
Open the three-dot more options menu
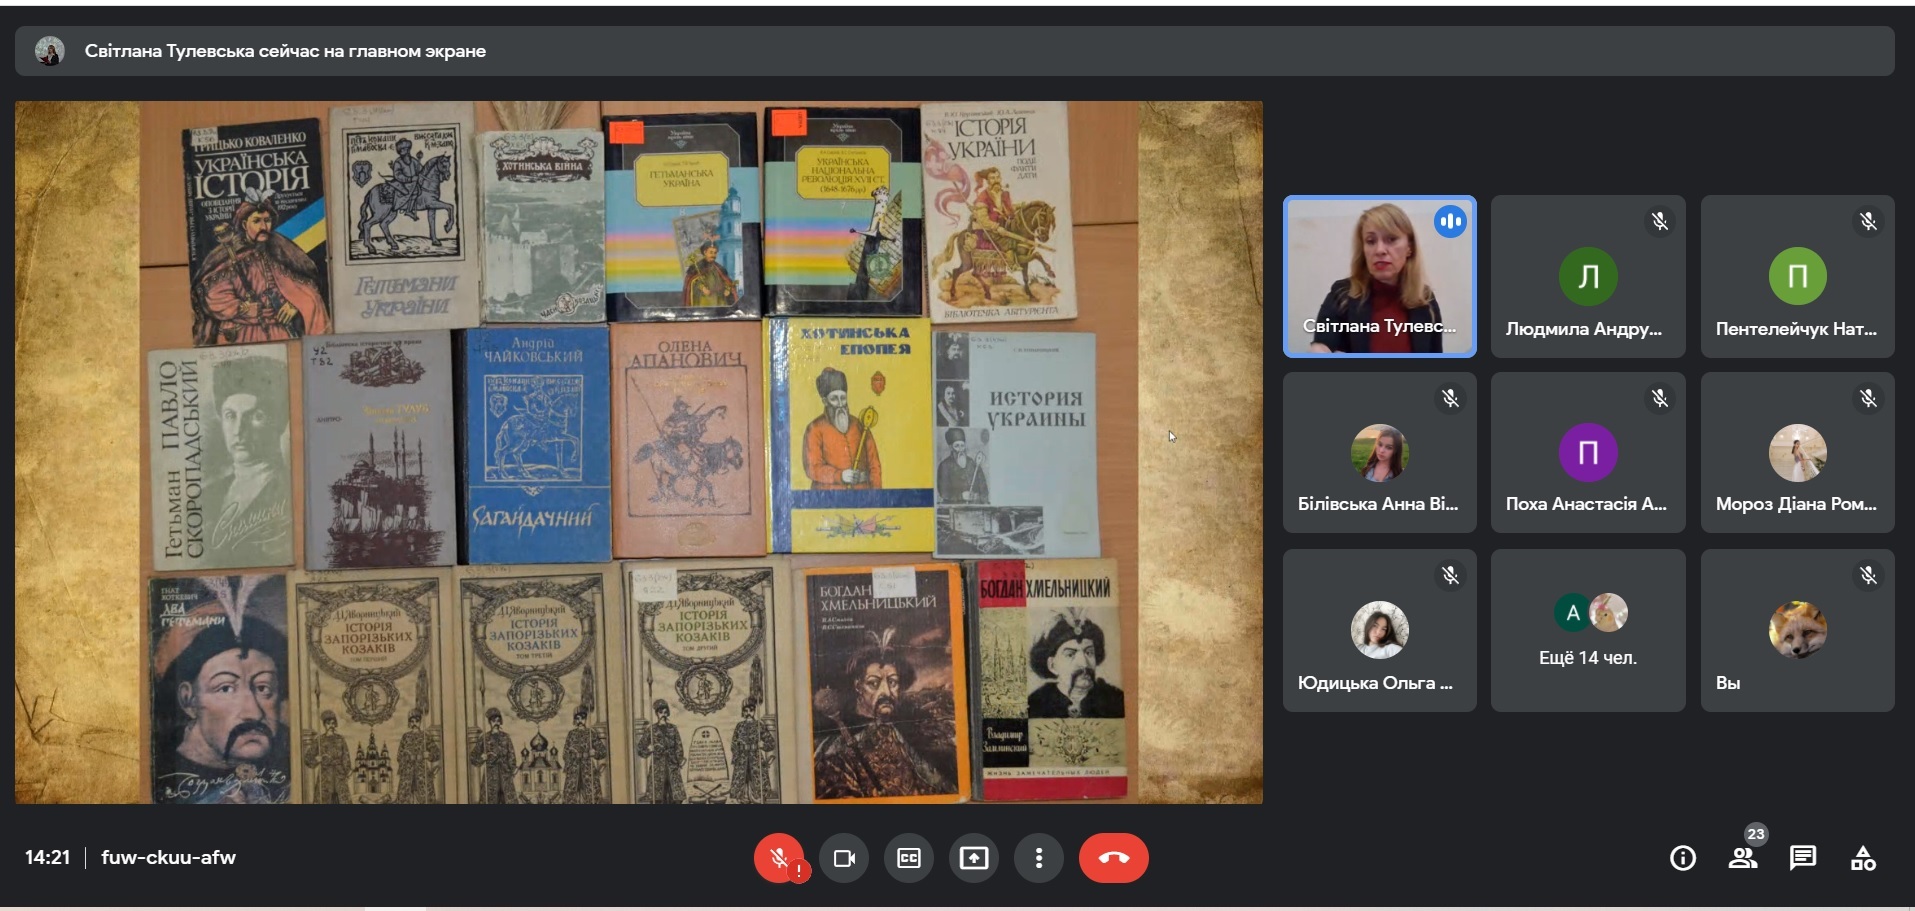pos(1039,858)
